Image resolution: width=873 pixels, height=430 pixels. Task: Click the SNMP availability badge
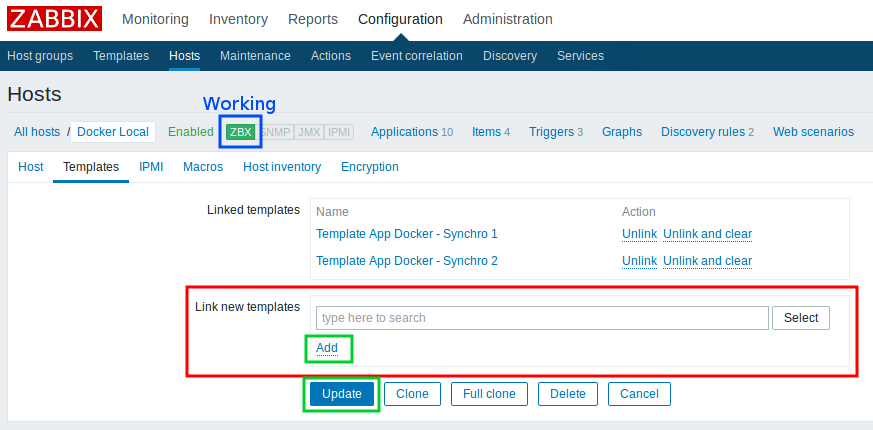[x=275, y=132]
